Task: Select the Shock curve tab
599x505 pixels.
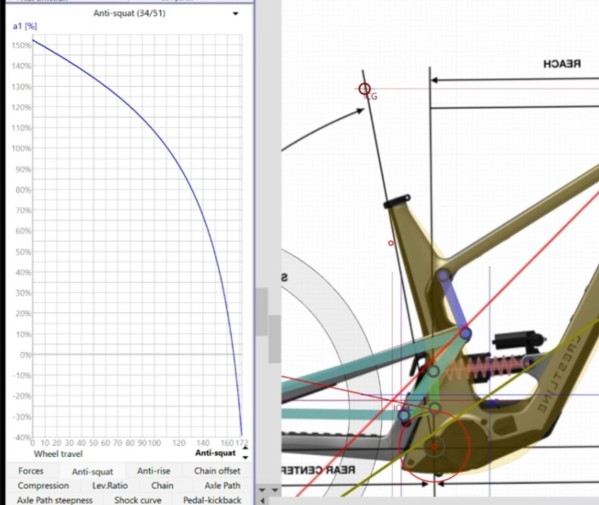Action: click(x=138, y=500)
